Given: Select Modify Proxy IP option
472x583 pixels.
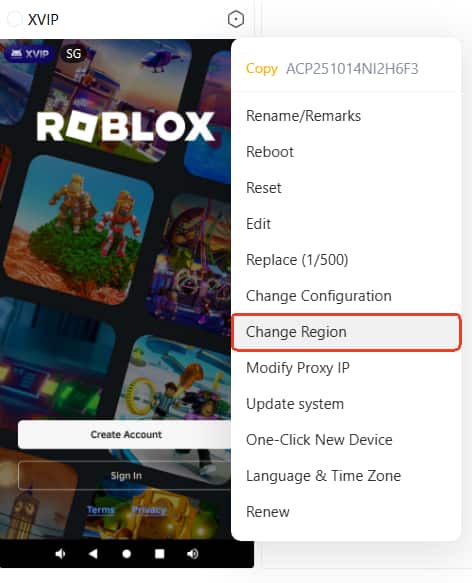Looking at the screenshot, I should [x=346, y=368].
